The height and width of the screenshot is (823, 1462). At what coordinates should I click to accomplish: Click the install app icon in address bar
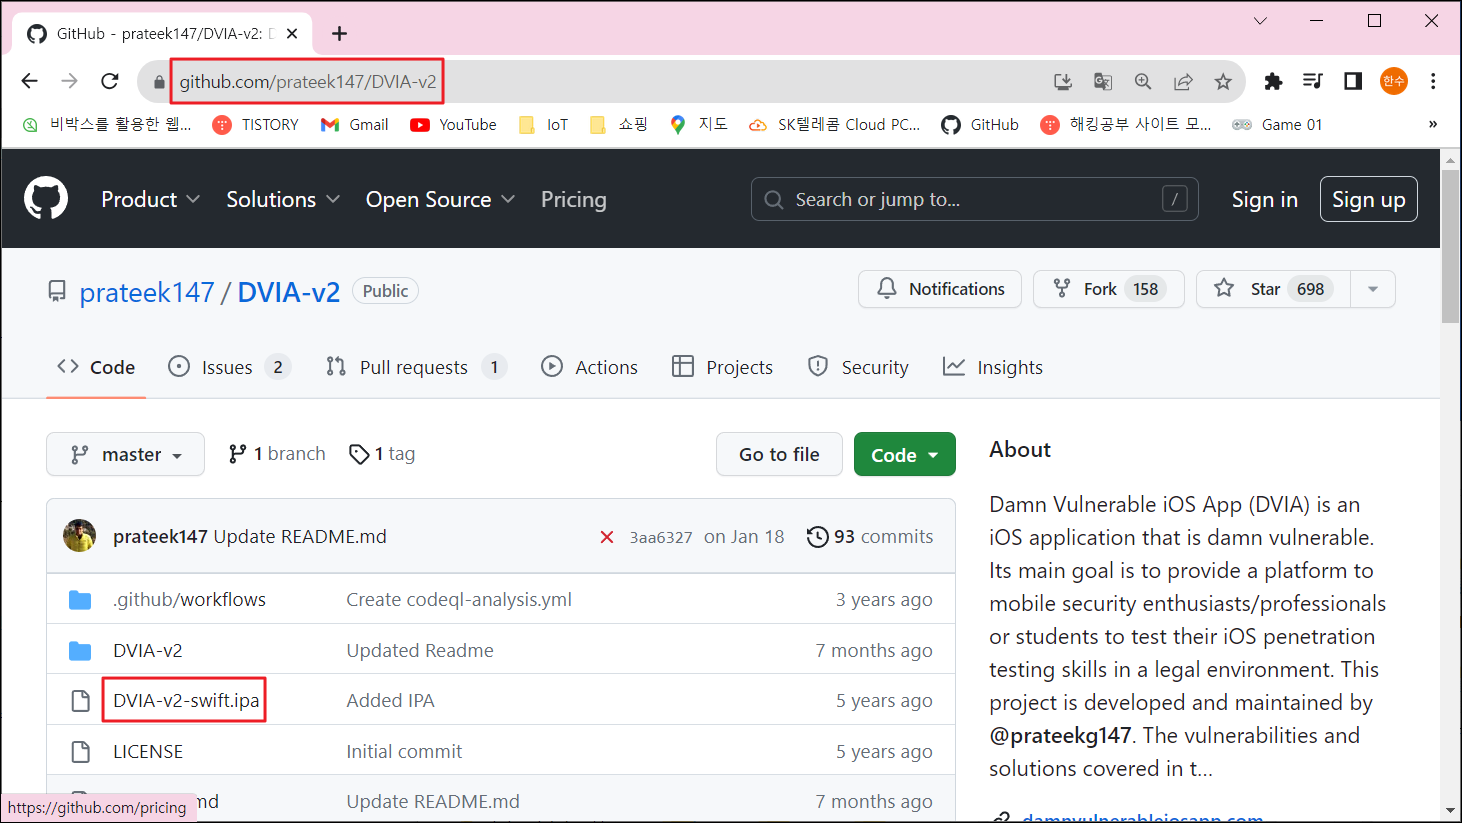coord(1063,82)
